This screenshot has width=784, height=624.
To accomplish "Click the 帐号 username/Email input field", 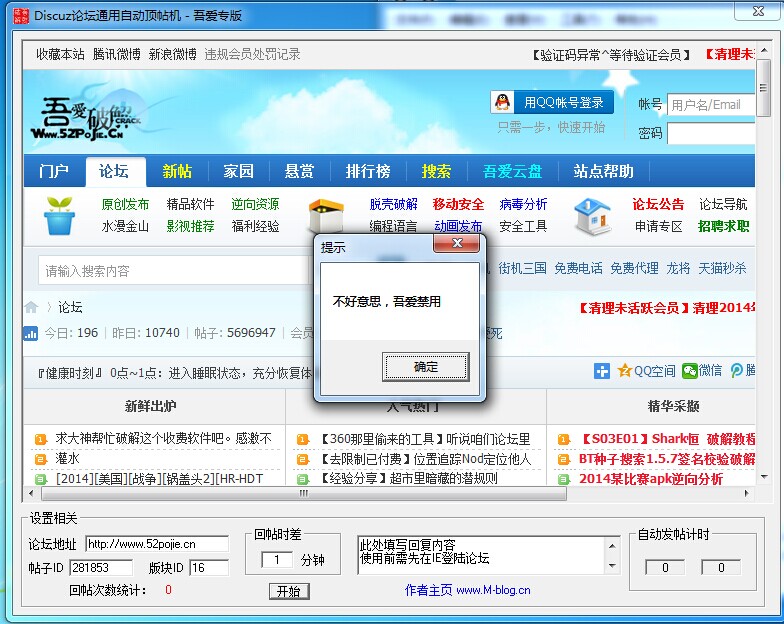I will pos(711,104).
